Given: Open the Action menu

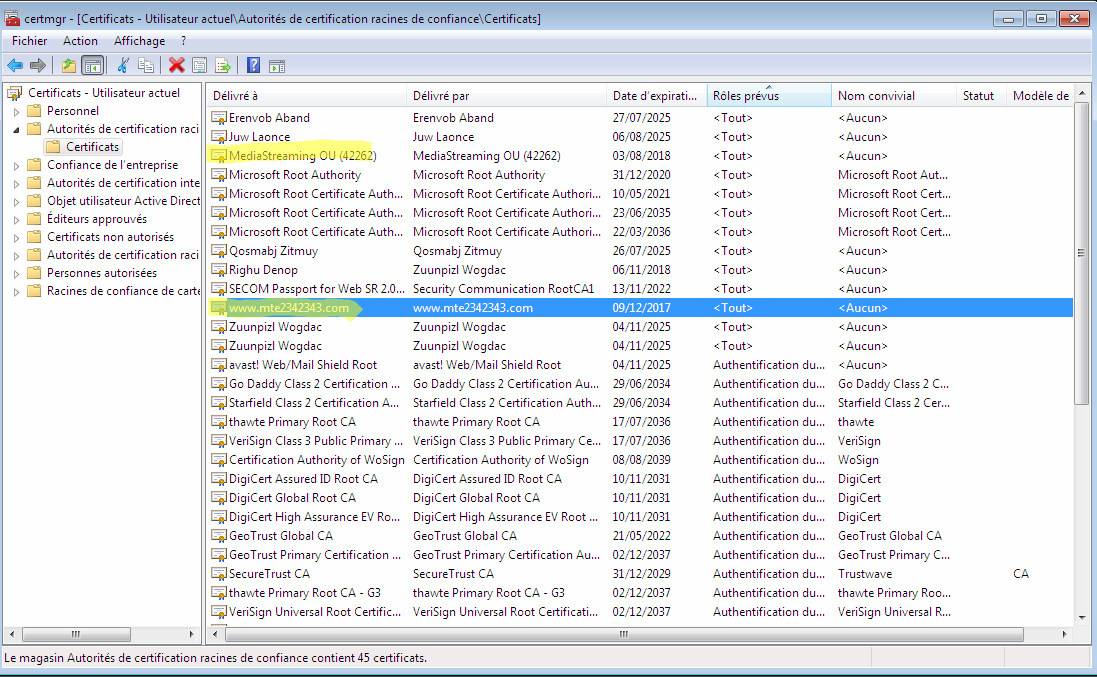Looking at the screenshot, I should pos(80,41).
